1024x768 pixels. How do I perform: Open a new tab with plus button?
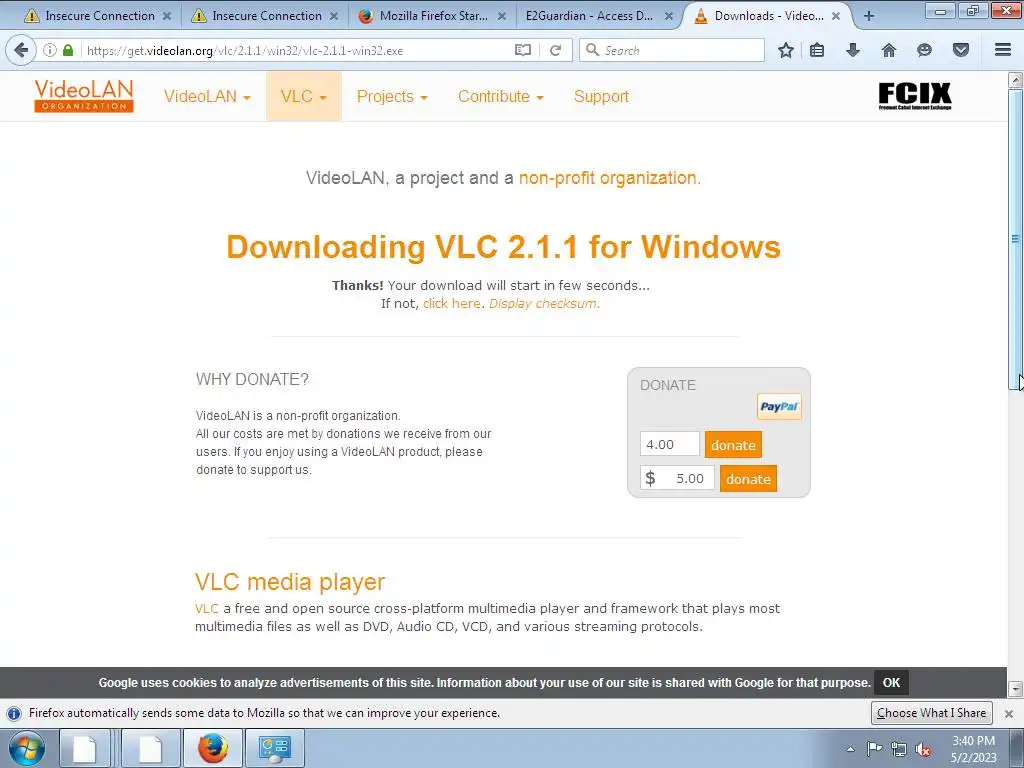pos(869,16)
